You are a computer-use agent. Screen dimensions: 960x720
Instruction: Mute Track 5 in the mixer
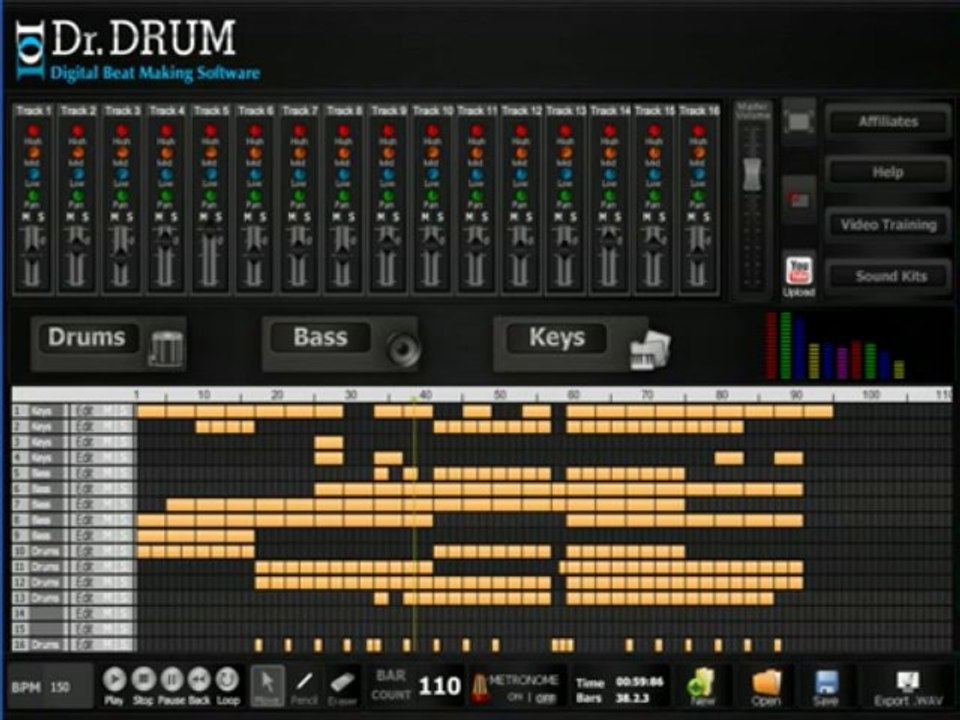[x=203, y=217]
